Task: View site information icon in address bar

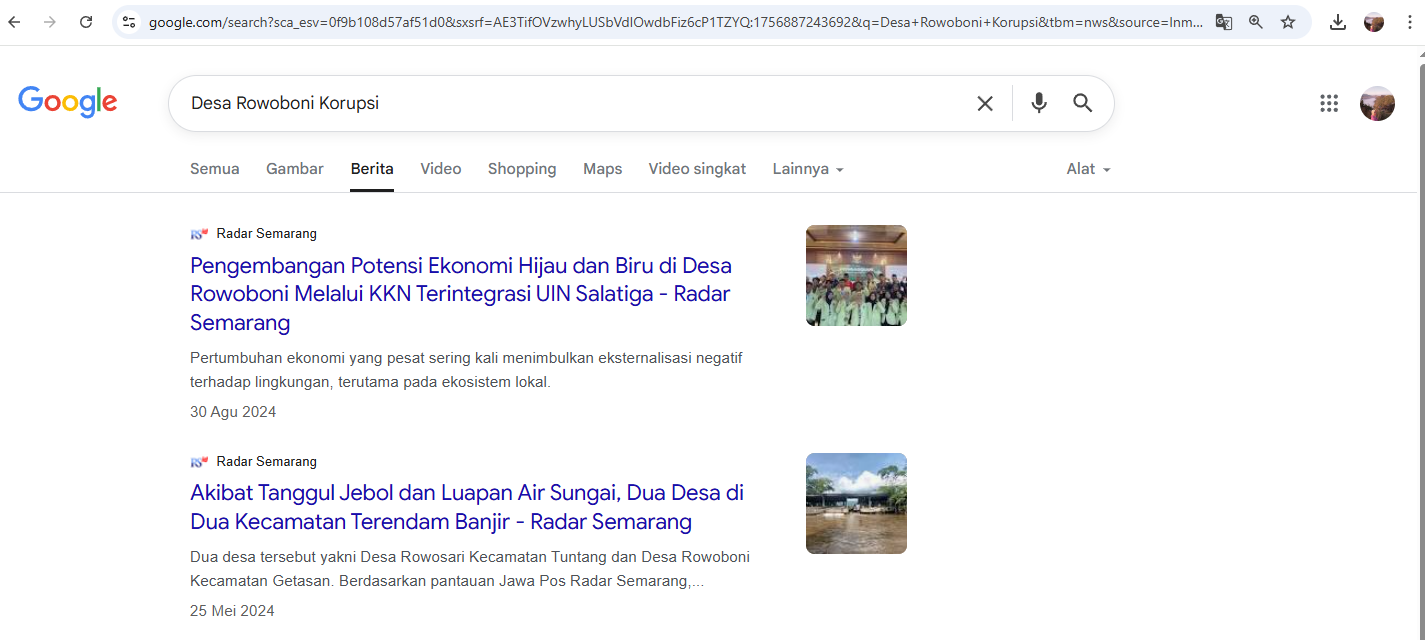Action: click(128, 22)
